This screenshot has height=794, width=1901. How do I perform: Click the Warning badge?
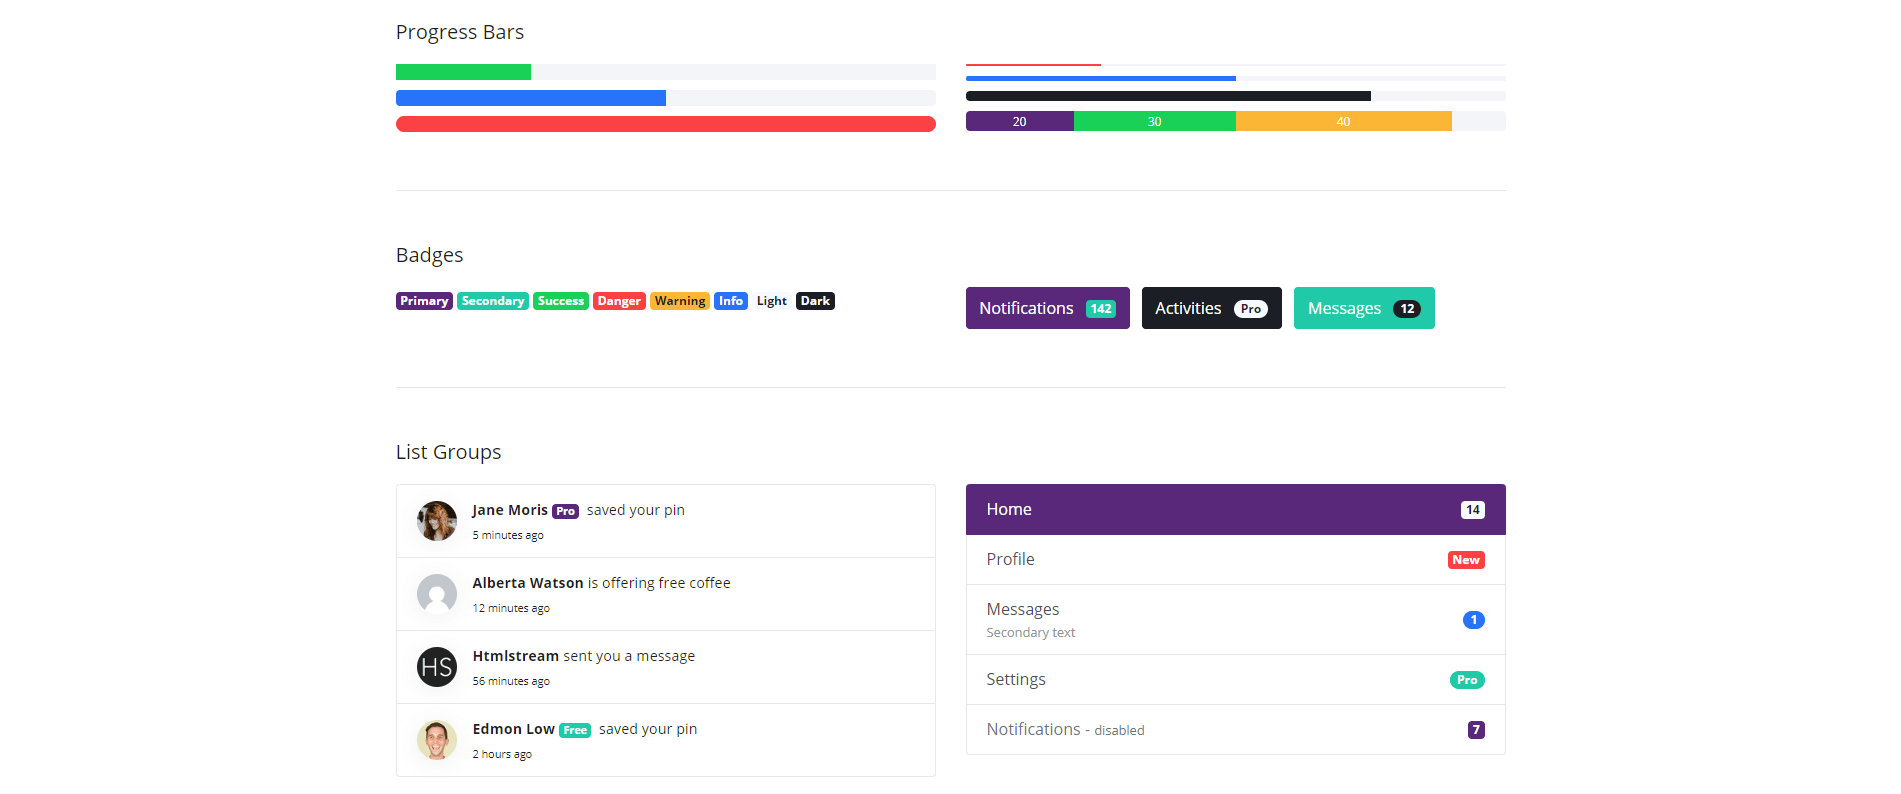point(680,301)
